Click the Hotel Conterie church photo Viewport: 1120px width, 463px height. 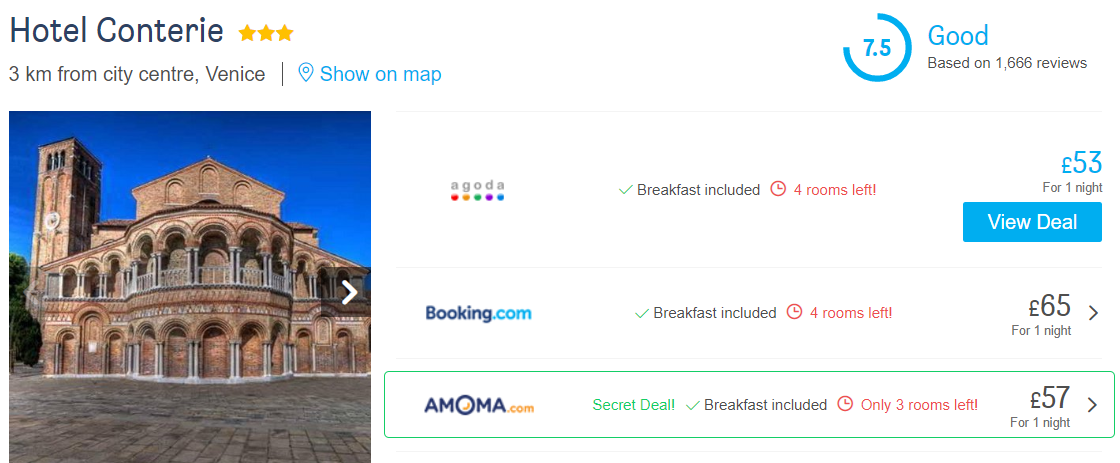pyautogui.click(x=190, y=287)
